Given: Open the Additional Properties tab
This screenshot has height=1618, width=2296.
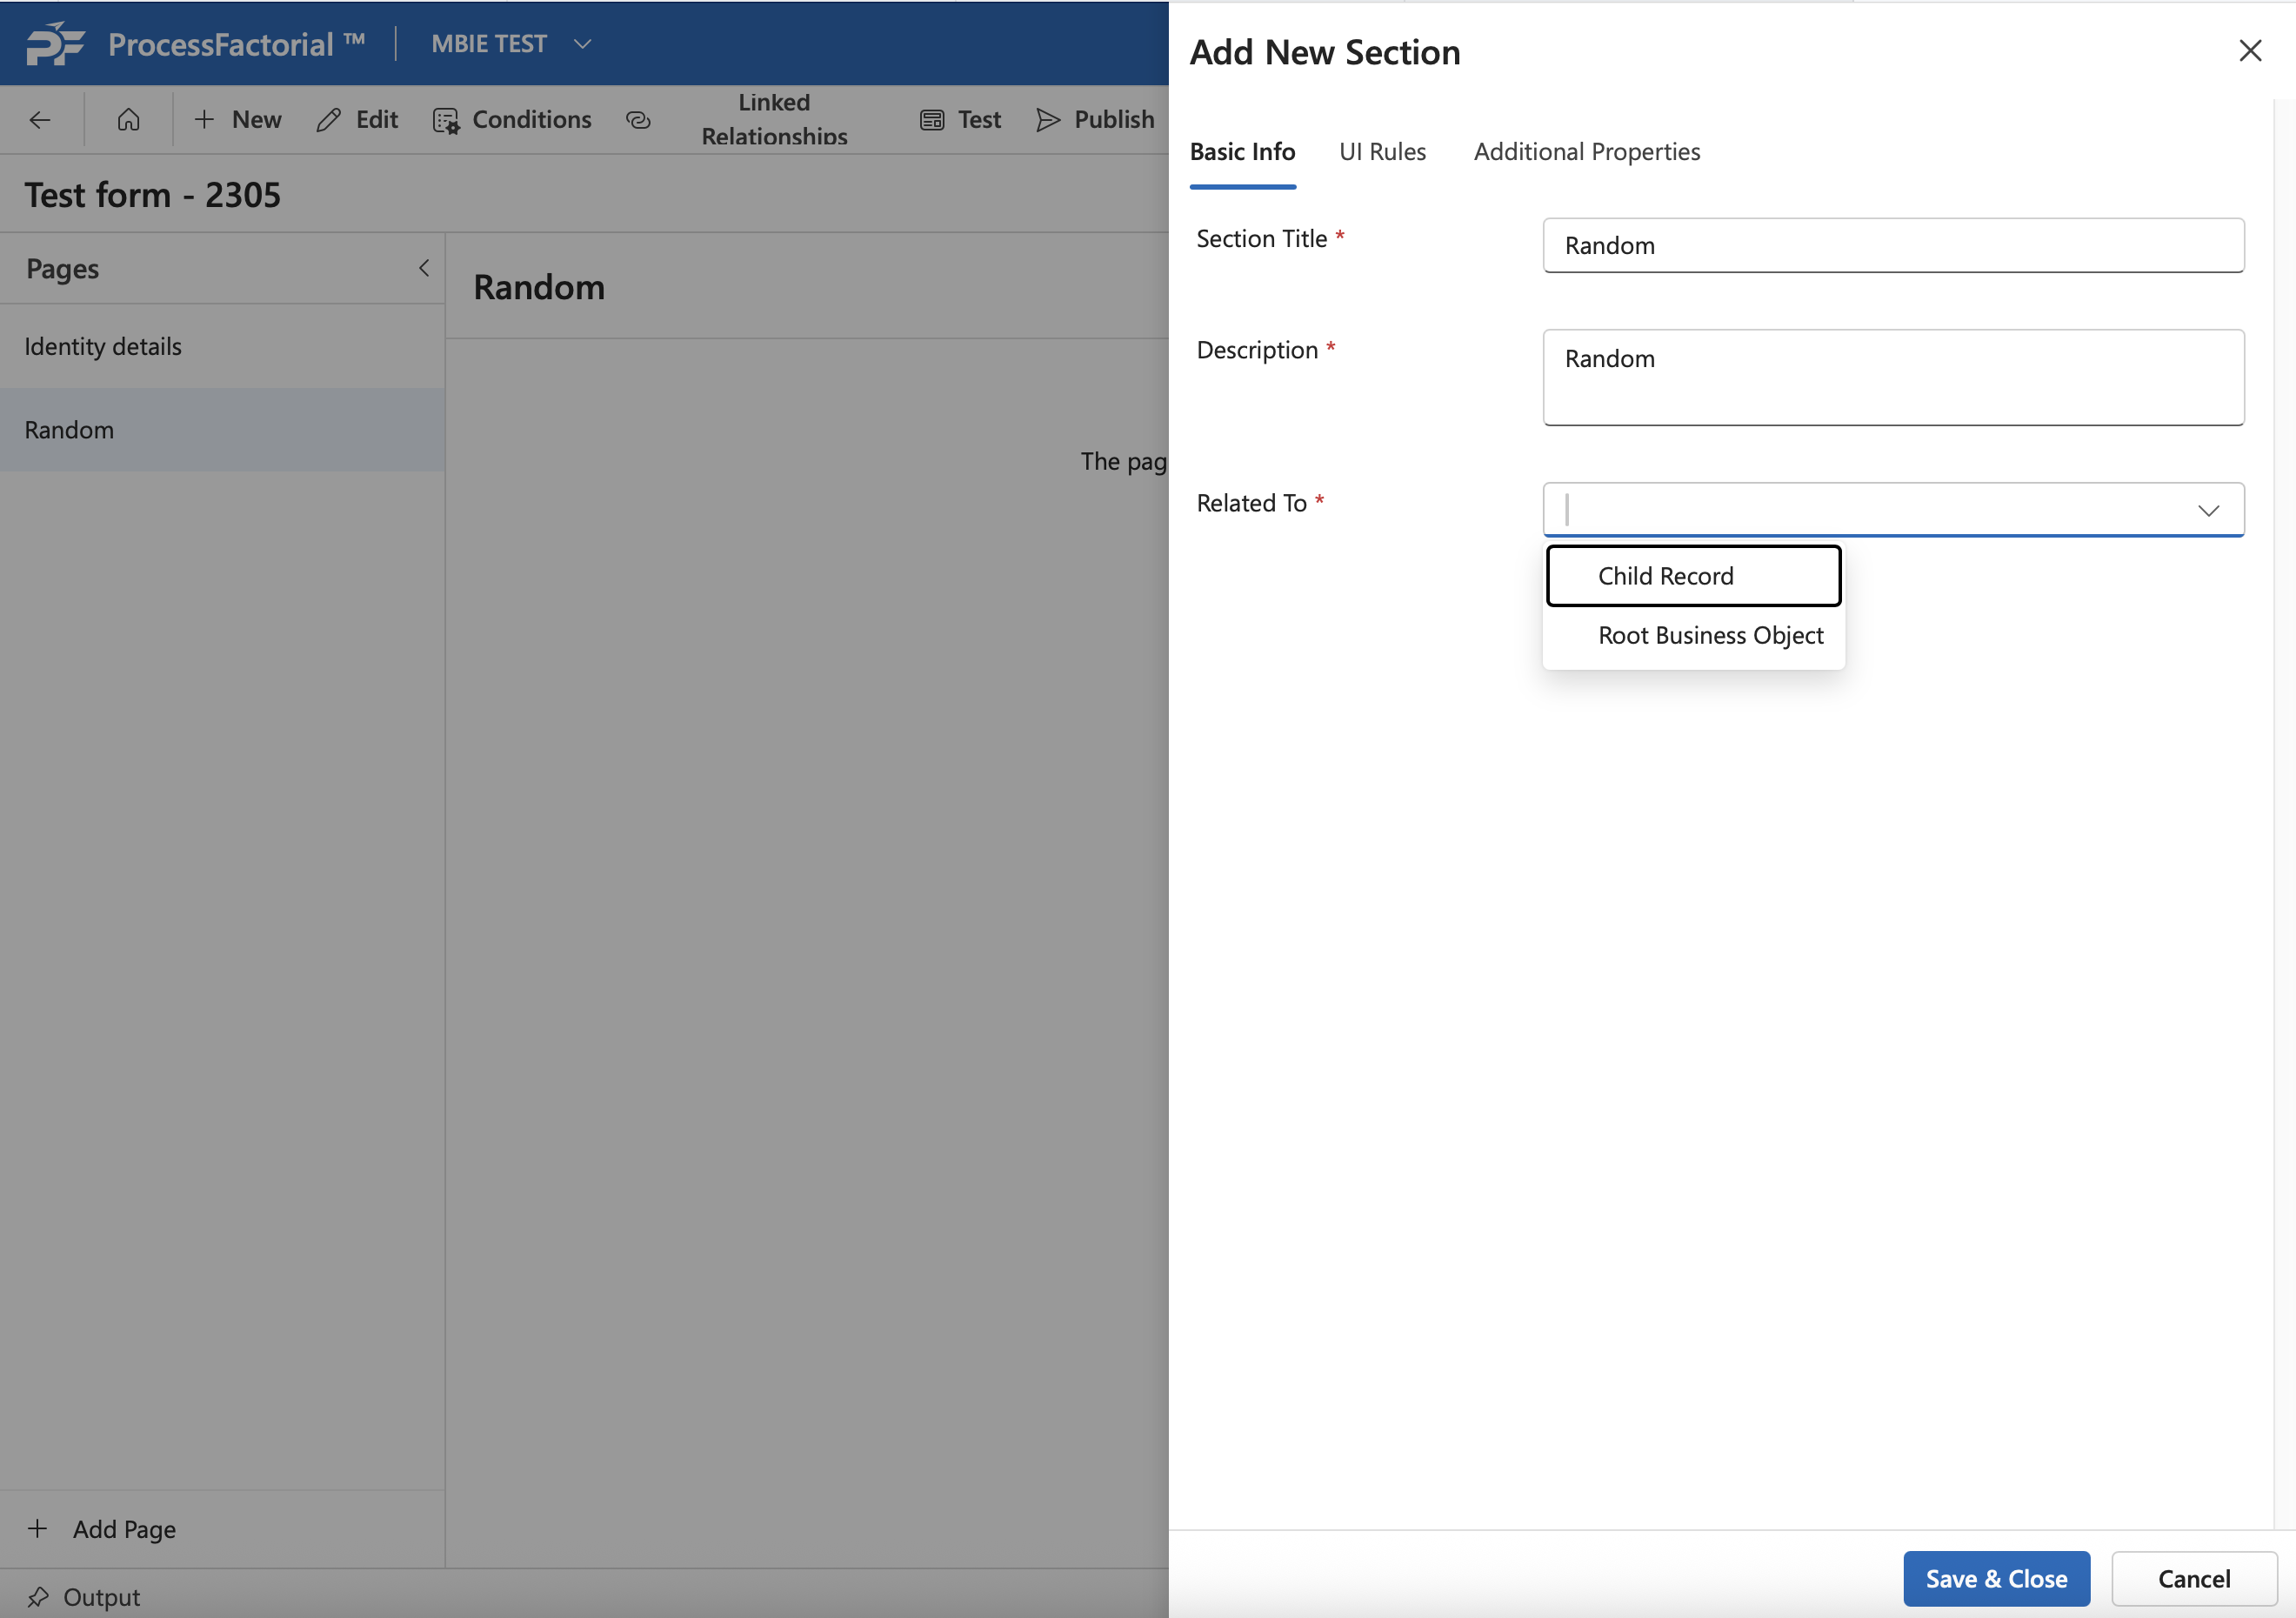Looking at the screenshot, I should coord(1586,152).
